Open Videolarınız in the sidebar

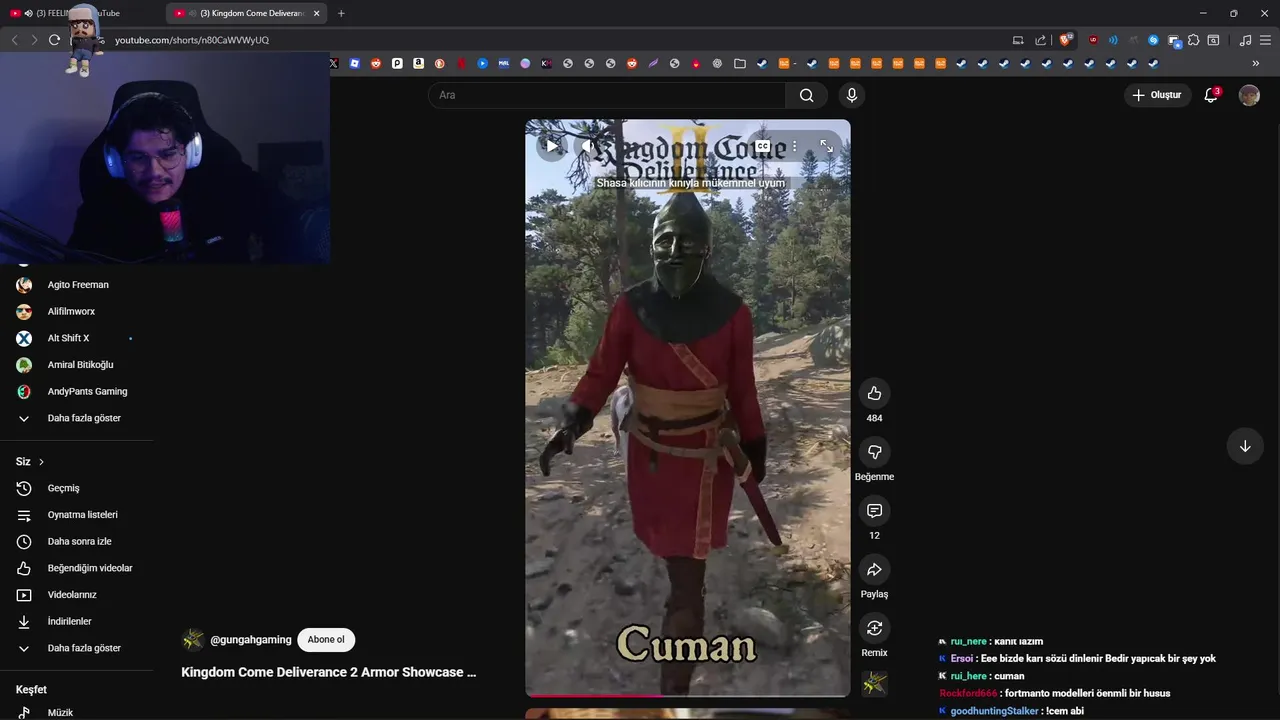click(x=77, y=595)
